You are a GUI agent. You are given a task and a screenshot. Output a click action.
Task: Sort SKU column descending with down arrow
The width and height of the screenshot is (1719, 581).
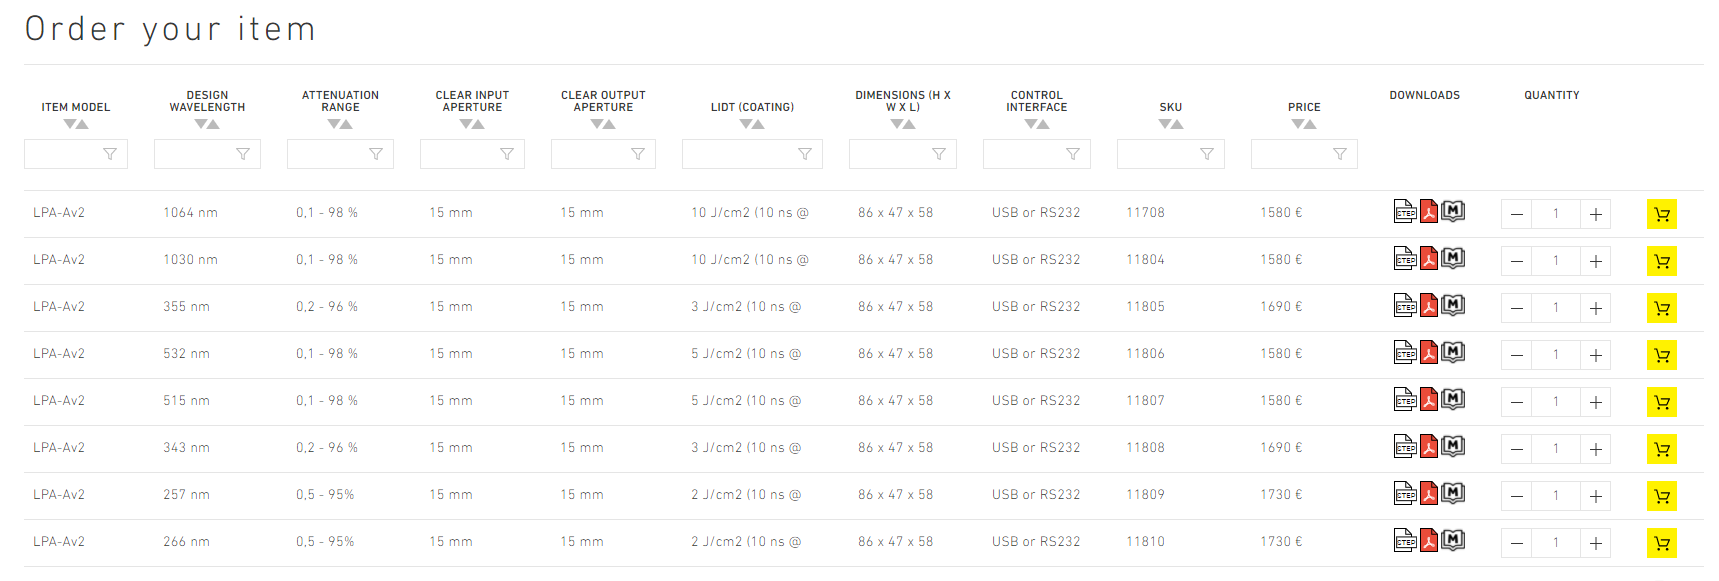tap(1164, 124)
